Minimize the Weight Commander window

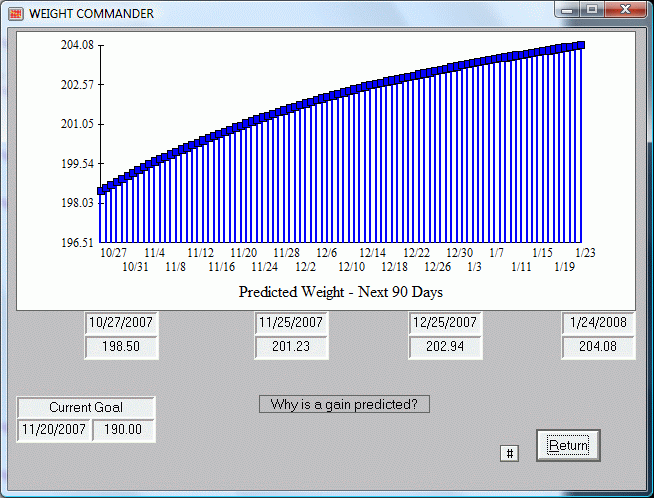571,11
